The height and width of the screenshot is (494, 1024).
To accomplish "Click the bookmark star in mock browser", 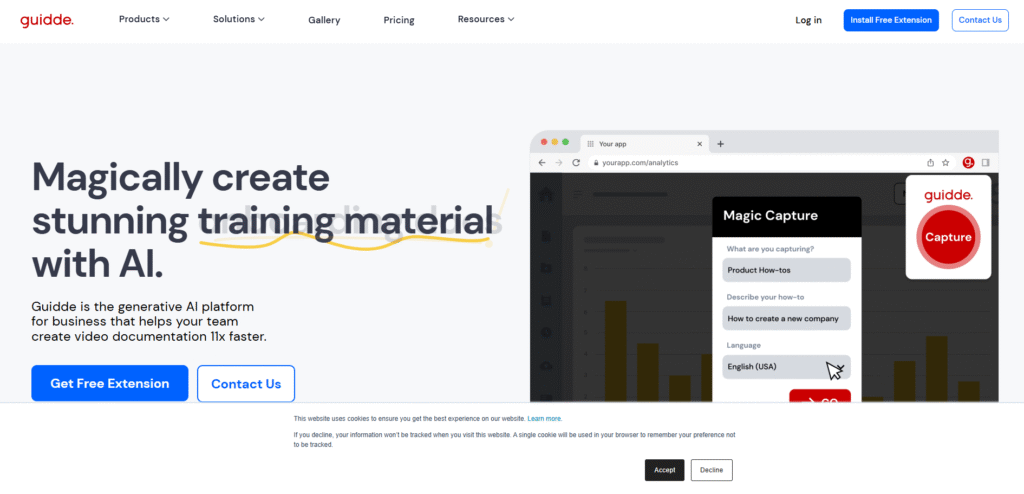I will (946, 162).
